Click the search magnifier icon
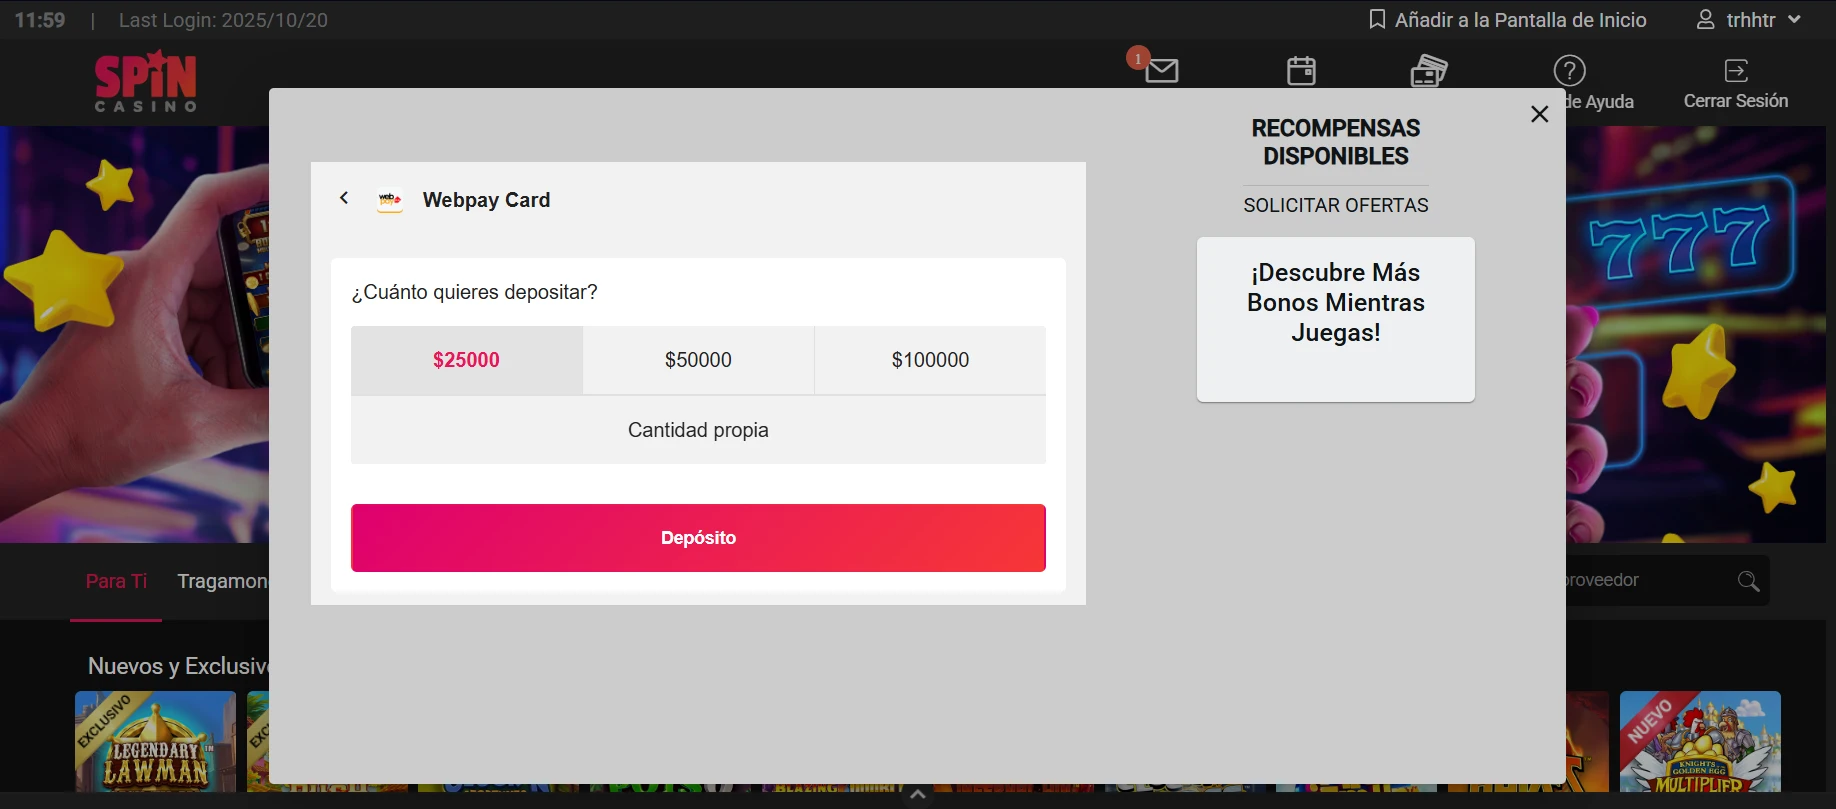1836x809 pixels. (x=1748, y=581)
